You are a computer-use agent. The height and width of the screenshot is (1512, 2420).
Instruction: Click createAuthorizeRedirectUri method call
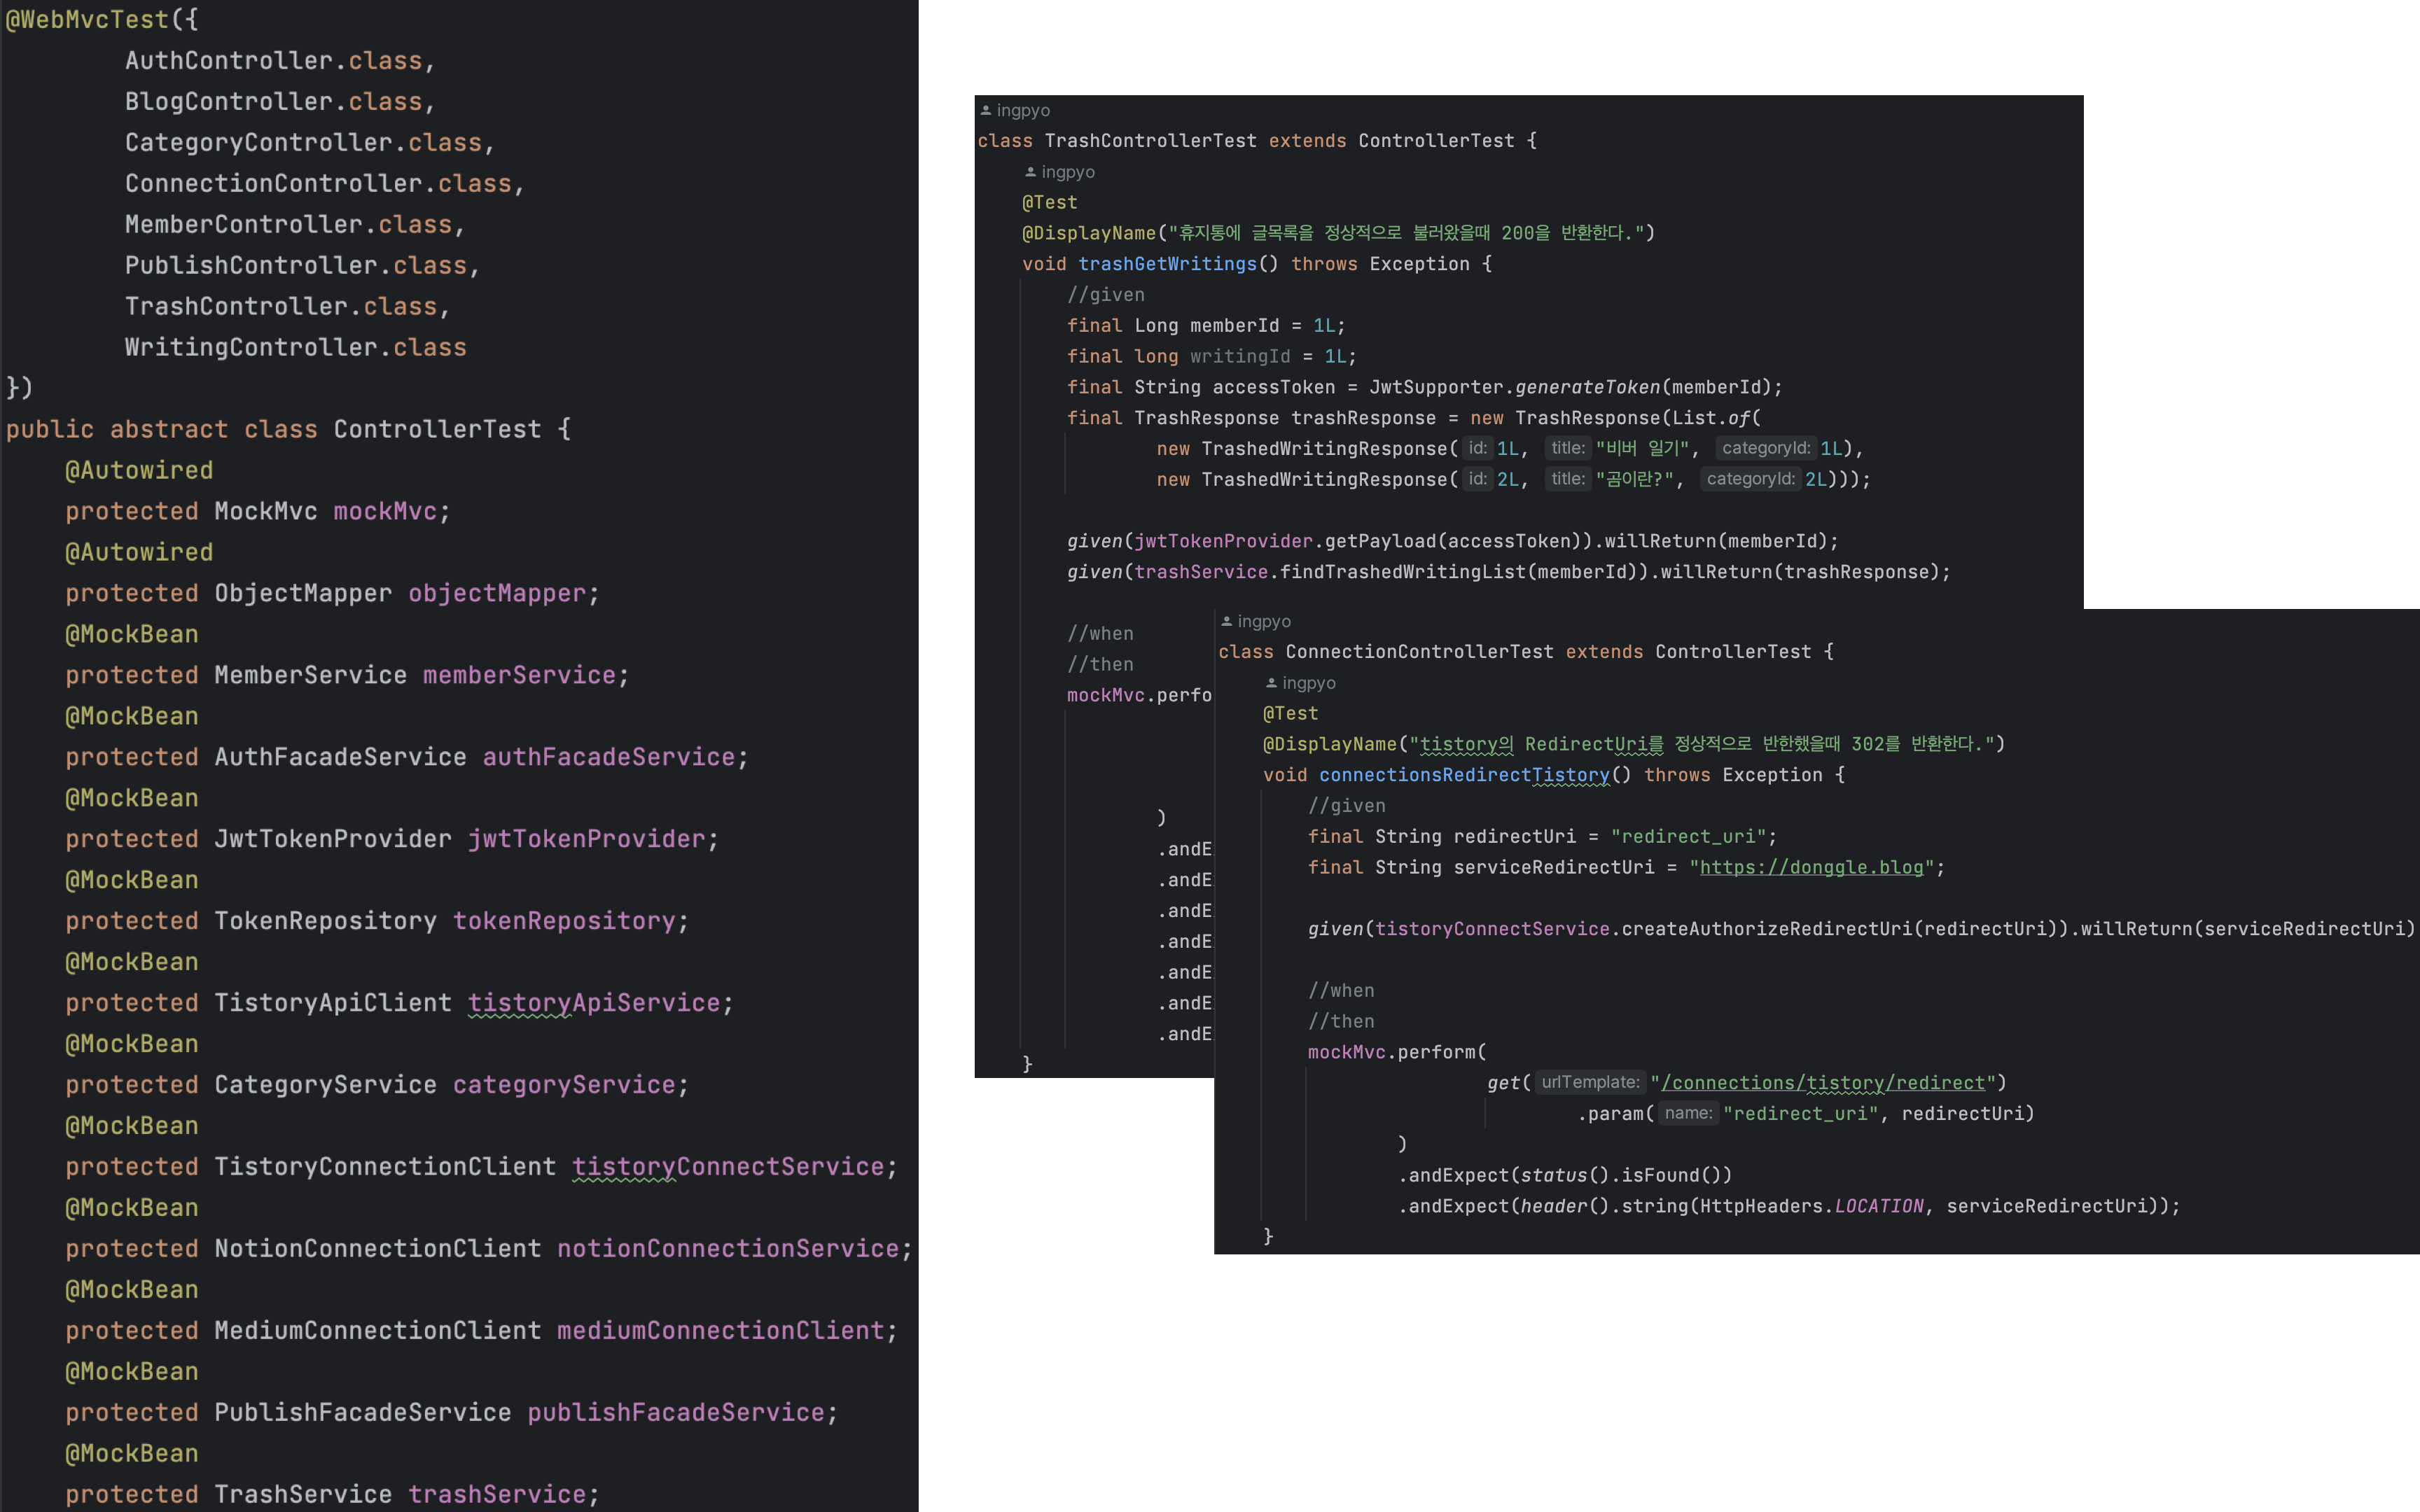[1767, 929]
